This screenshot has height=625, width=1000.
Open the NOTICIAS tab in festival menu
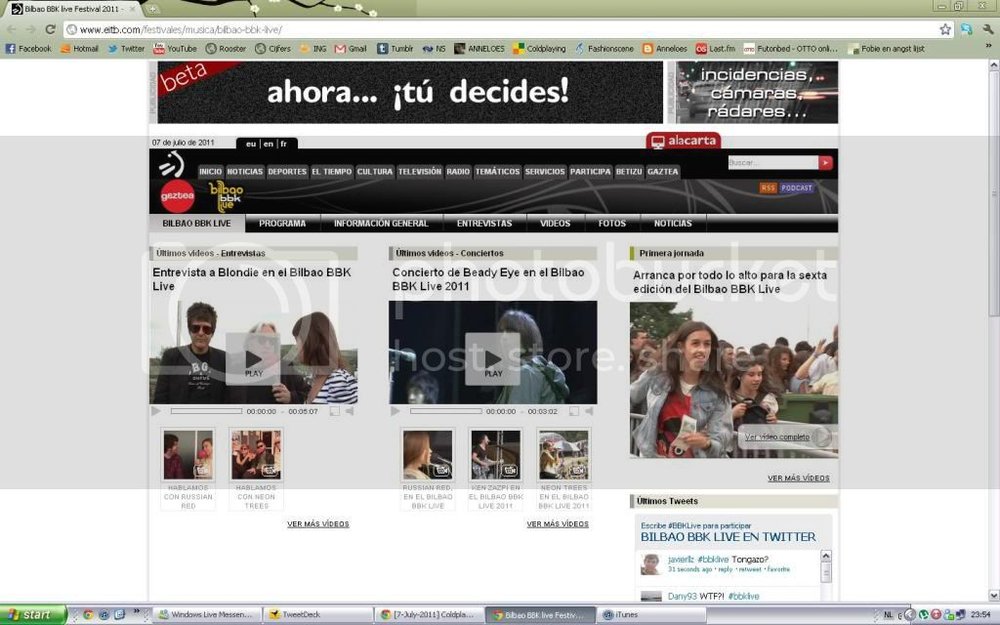(673, 223)
